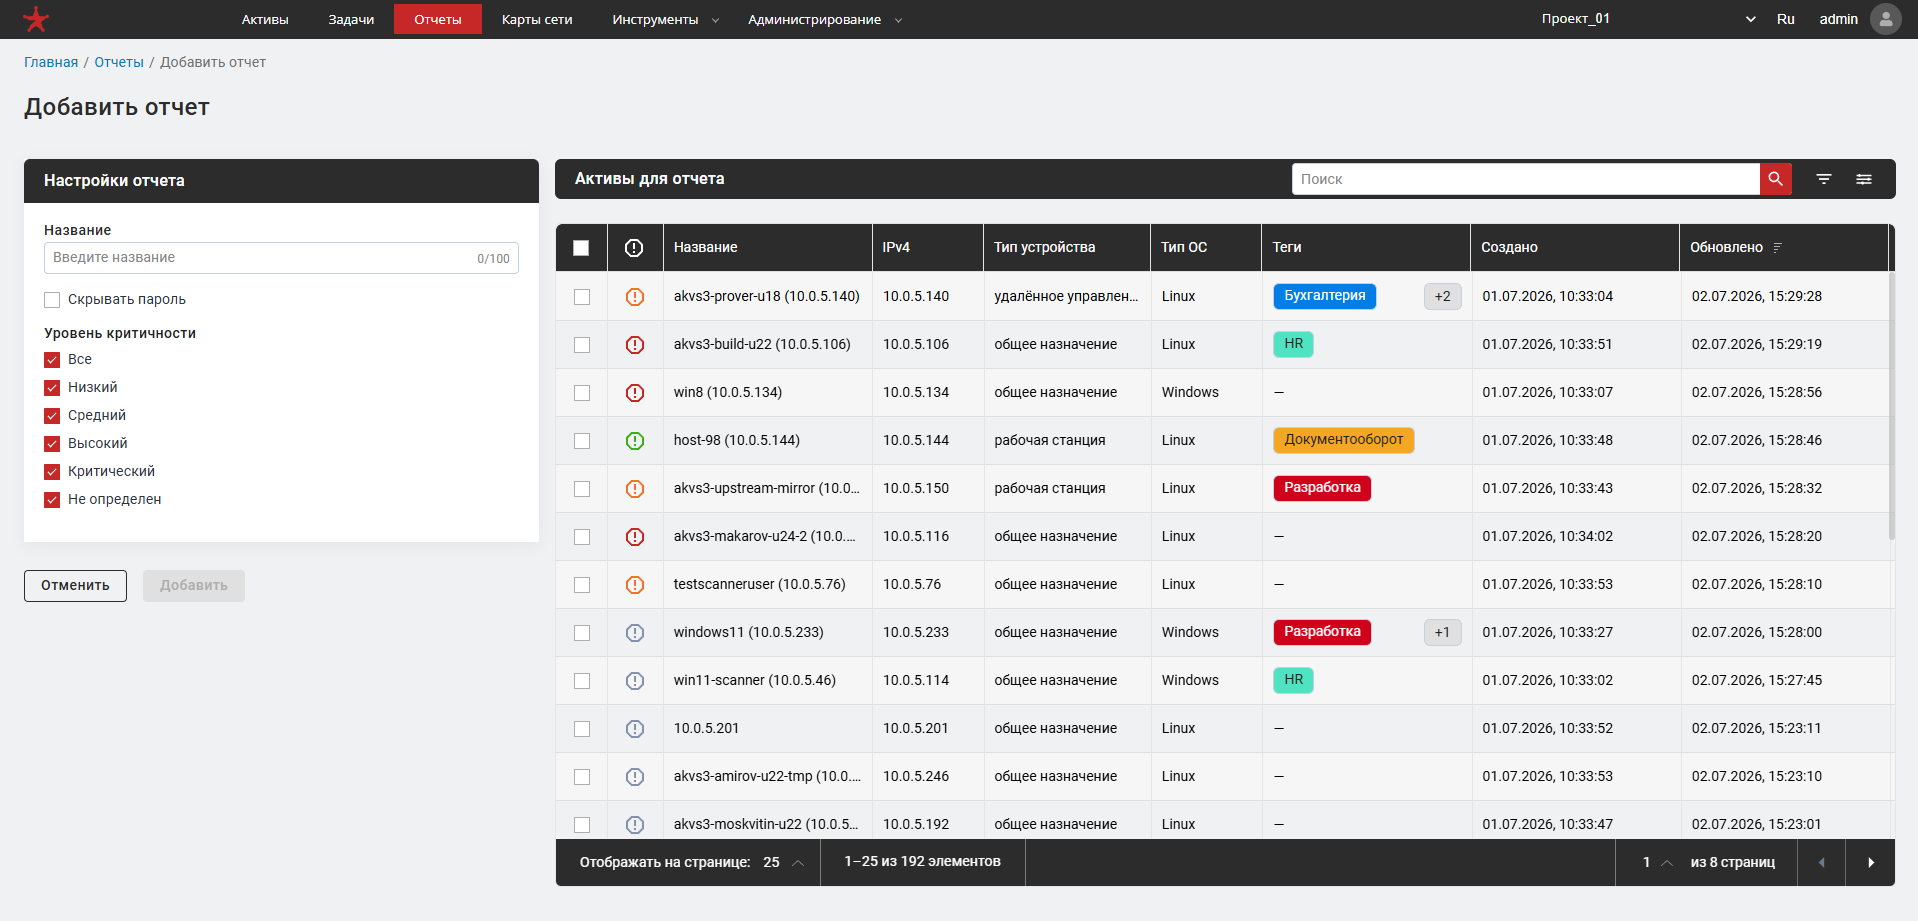Uncheck the Критический criticality checkbox

[52, 472]
